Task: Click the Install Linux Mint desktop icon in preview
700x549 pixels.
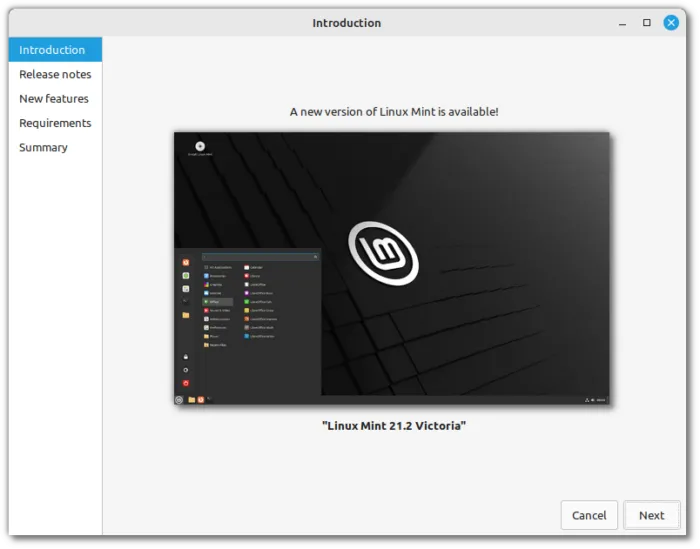Action: 200,148
